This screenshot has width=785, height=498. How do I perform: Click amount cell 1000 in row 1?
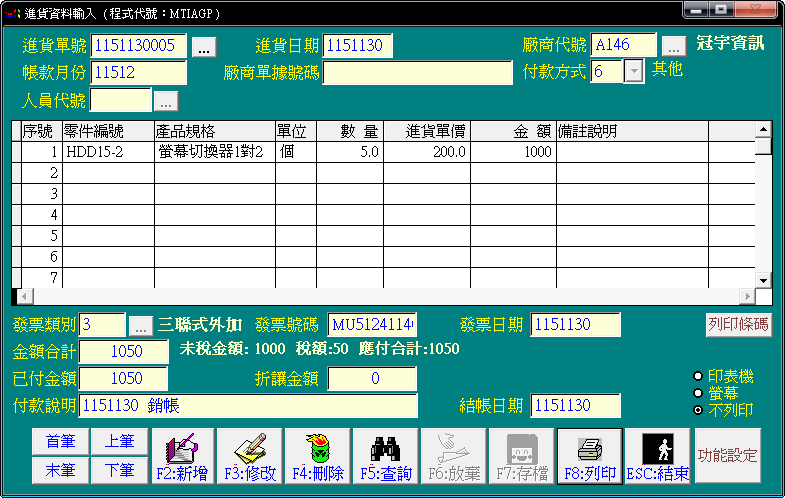(513, 152)
